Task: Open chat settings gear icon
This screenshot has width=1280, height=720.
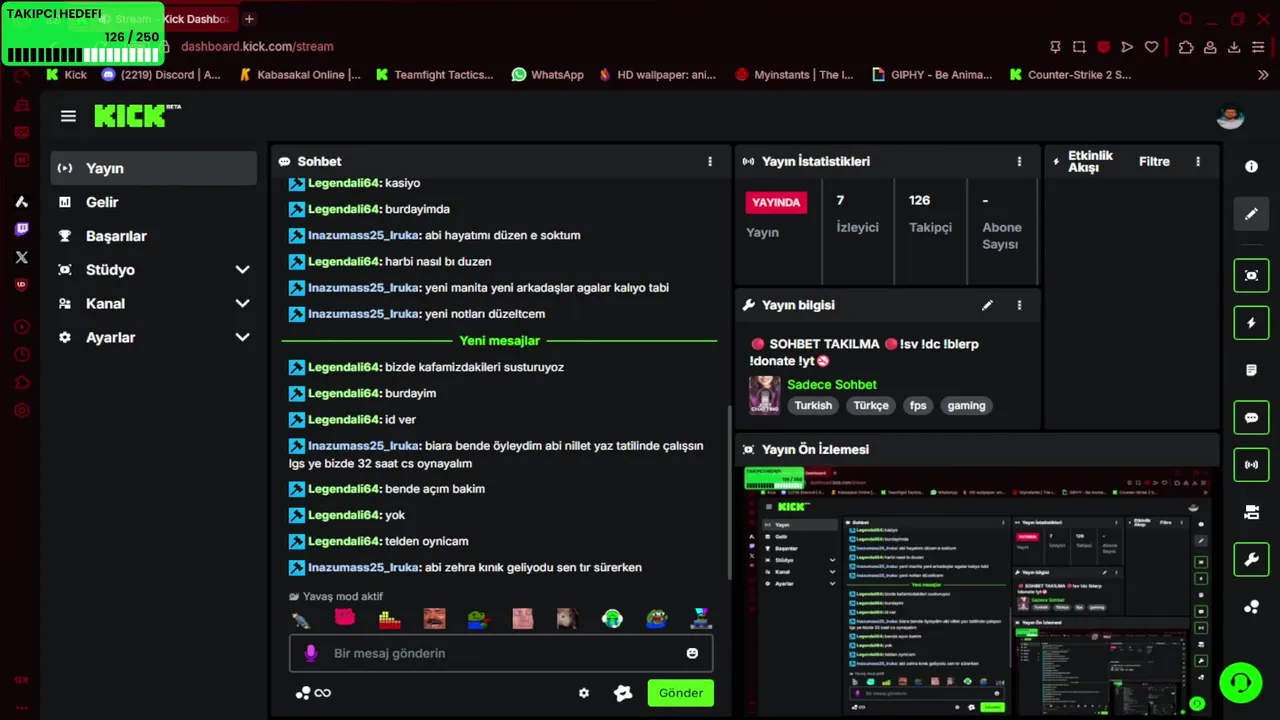Action: [x=584, y=693]
